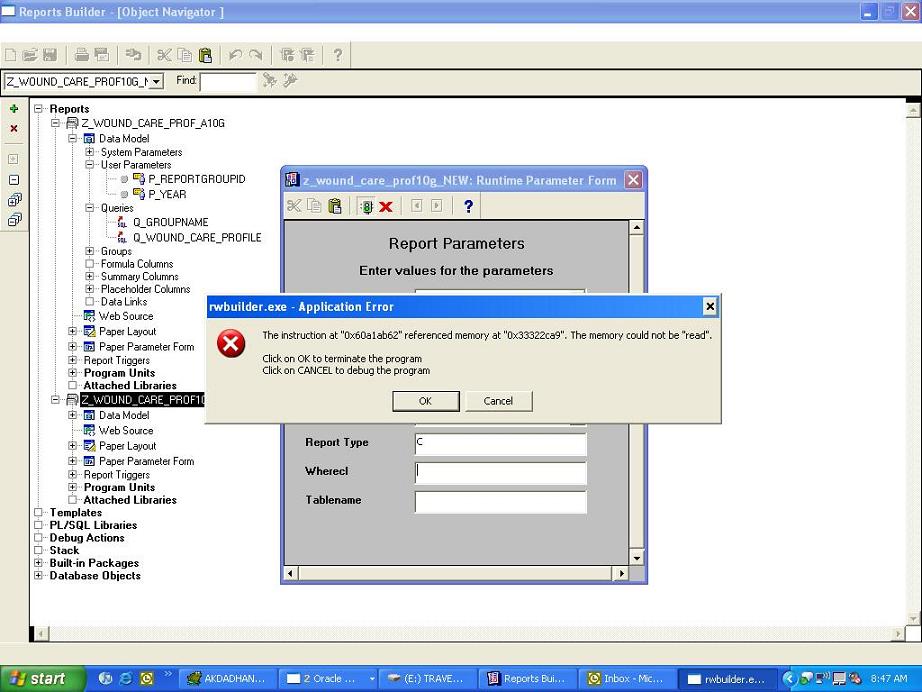Expand the System Parameters node
922x692 pixels.
click(x=90, y=152)
